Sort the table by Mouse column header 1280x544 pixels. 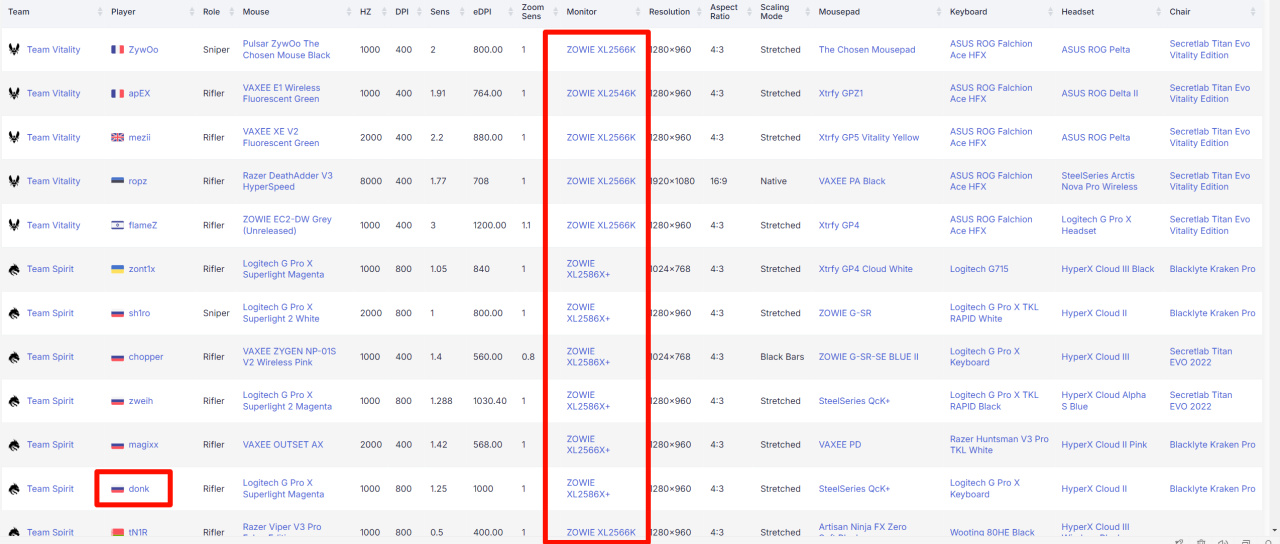pyautogui.click(x=255, y=12)
